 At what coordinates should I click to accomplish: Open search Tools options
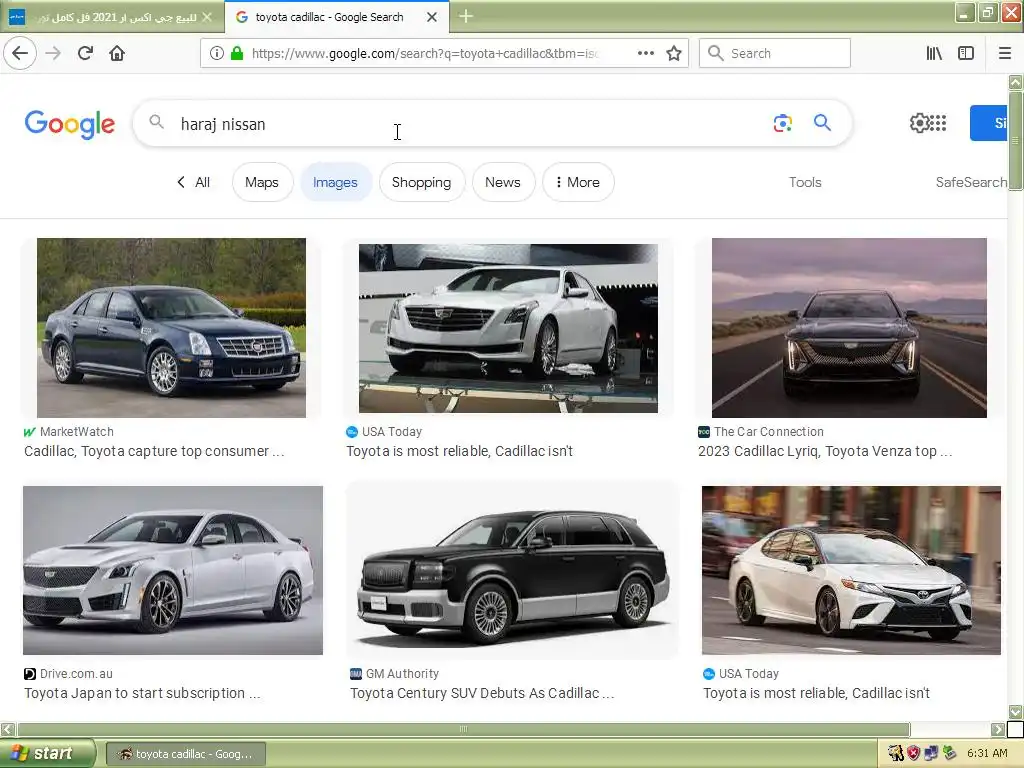point(805,182)
